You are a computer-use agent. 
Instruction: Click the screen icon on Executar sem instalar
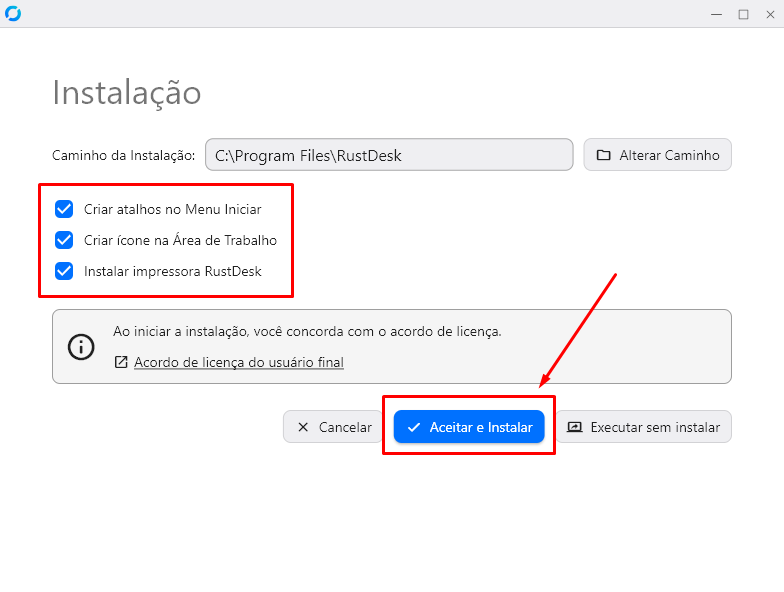[x=574, y=427]
